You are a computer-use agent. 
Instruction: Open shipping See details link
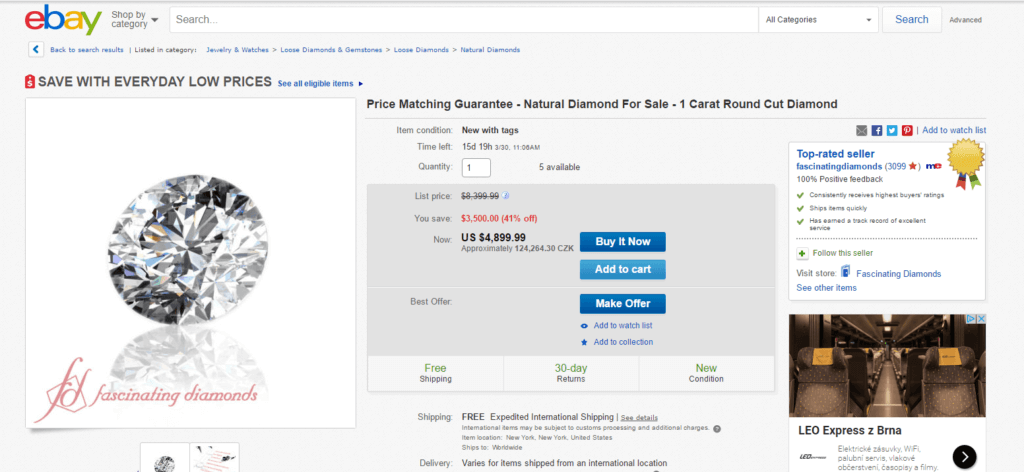[x=639, y=418]
